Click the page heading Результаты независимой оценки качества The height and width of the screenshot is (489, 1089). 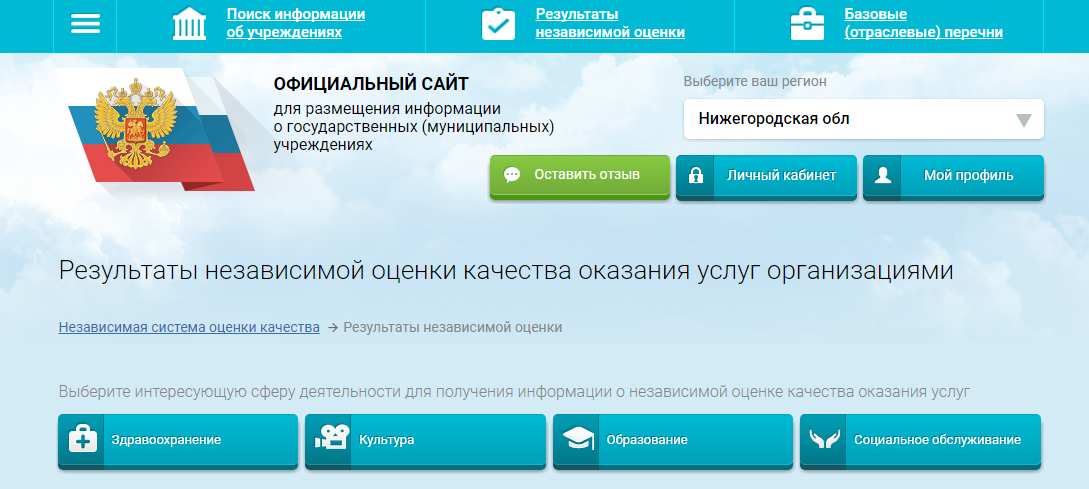pos(506,271)
